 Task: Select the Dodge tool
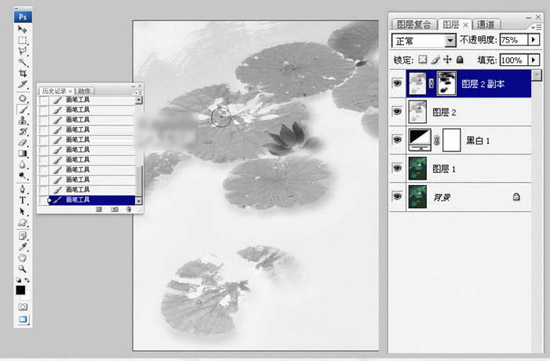[22, 175]
